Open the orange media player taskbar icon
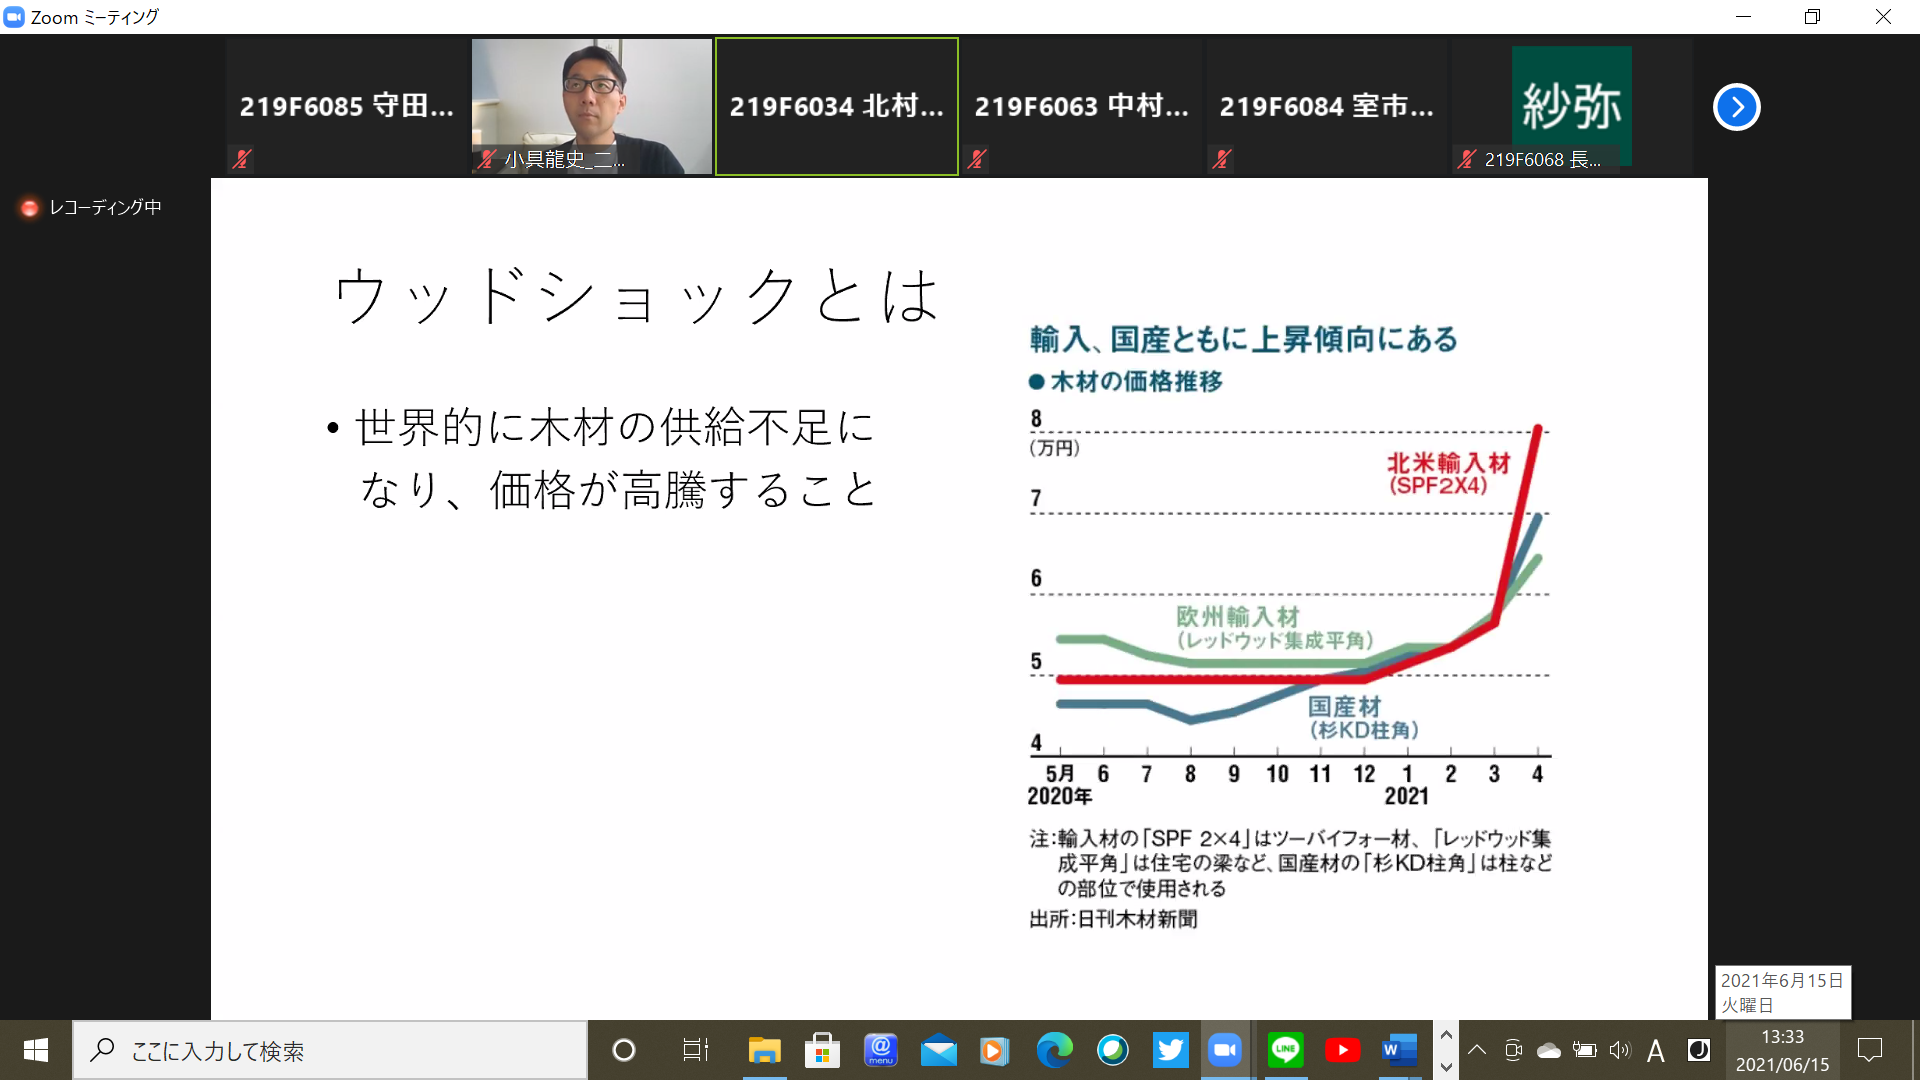1920x1080 pixels. [994, 1050]
